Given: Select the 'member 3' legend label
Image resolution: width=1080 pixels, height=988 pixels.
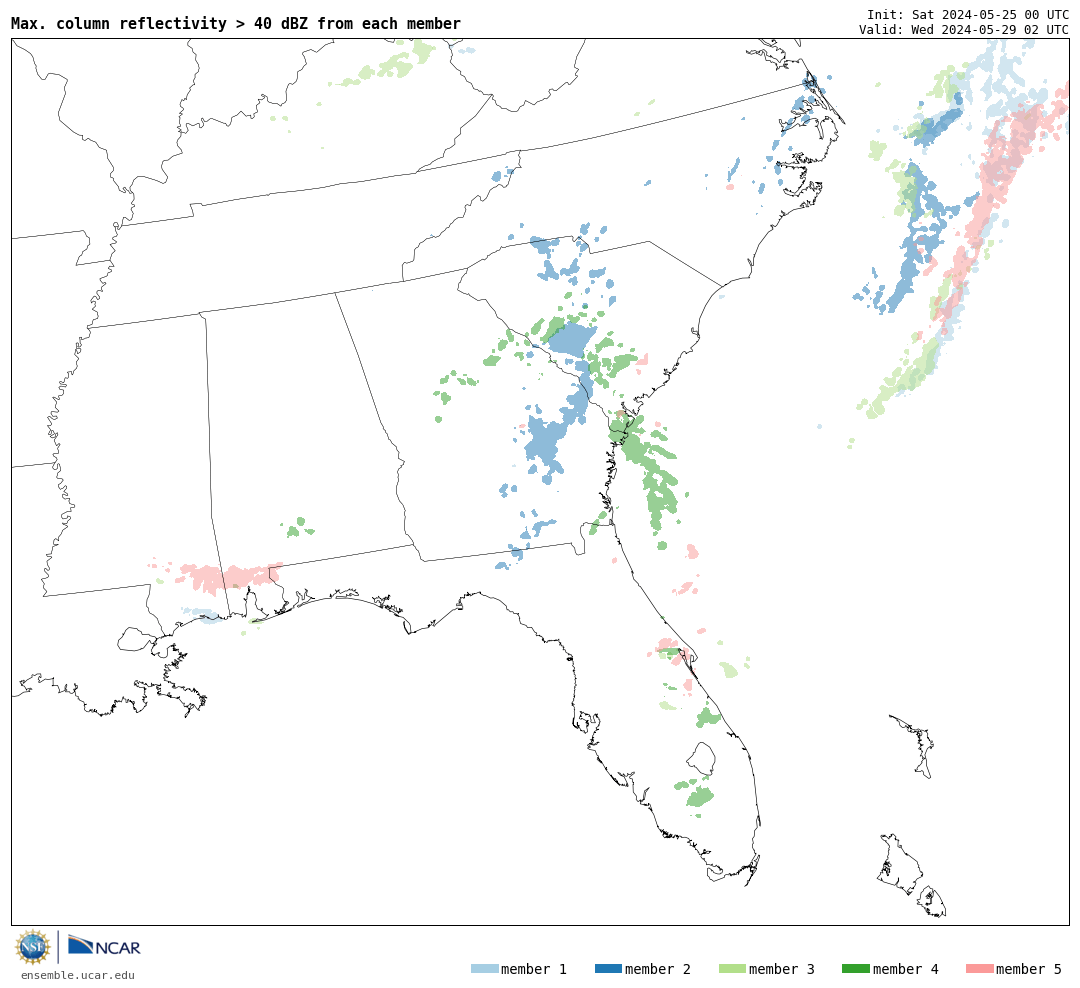Looking at the screenshot, I should [782, 969].
